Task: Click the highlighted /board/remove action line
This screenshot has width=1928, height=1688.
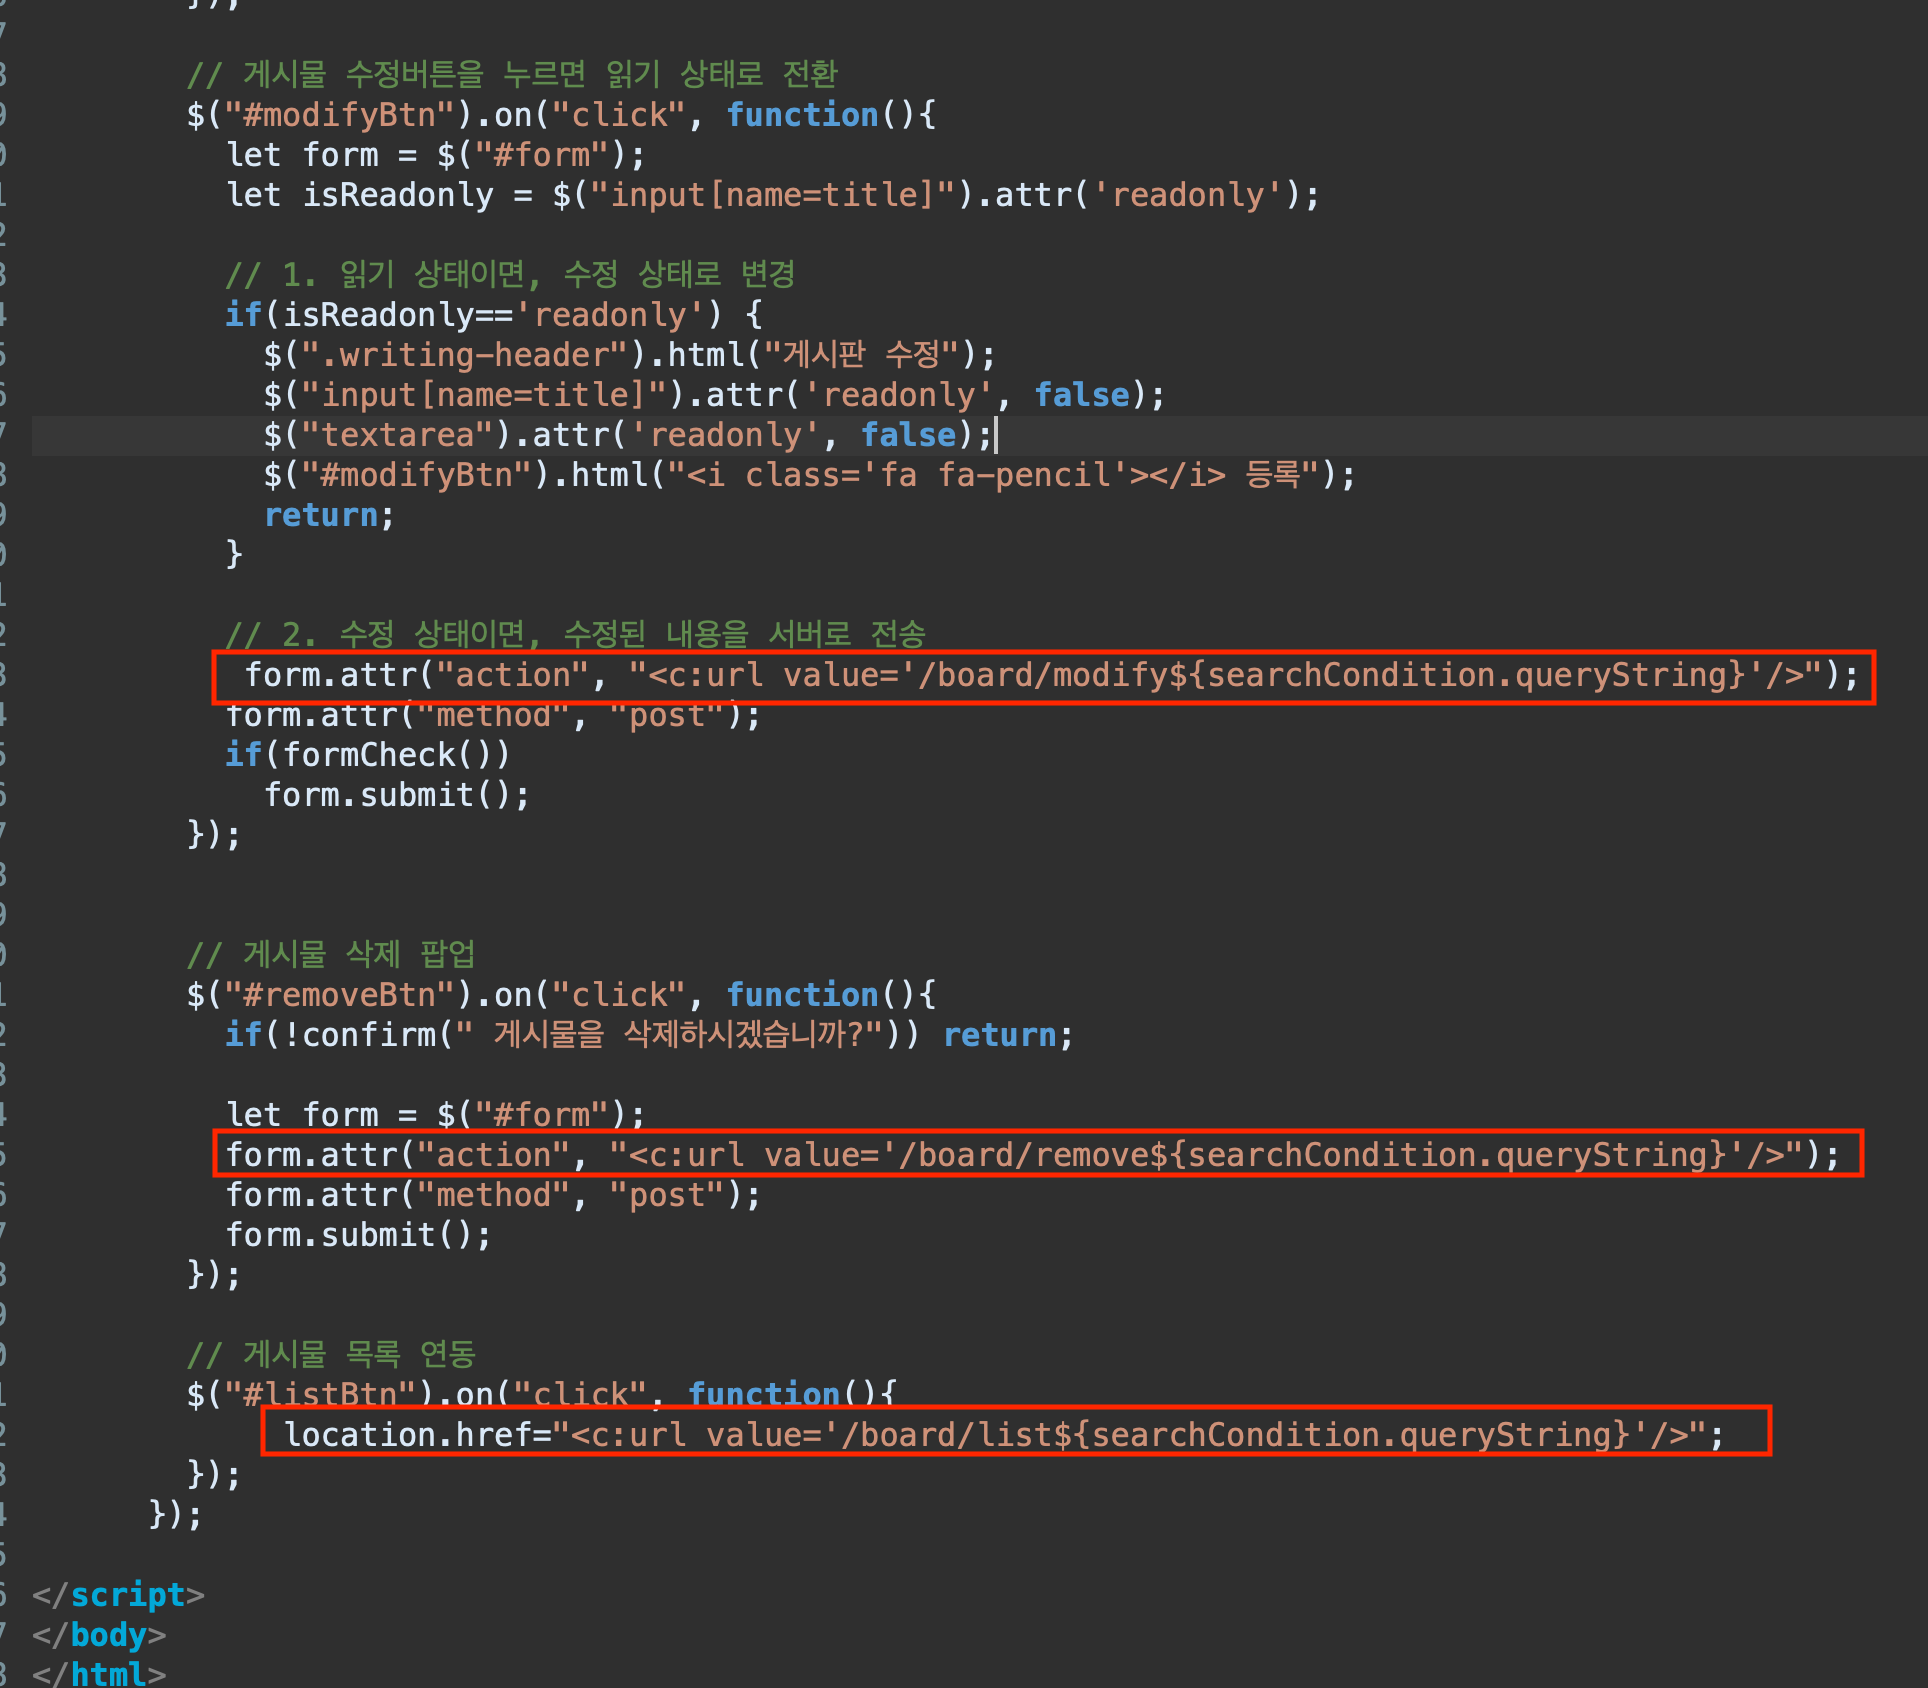Action: point(1030,1155)
